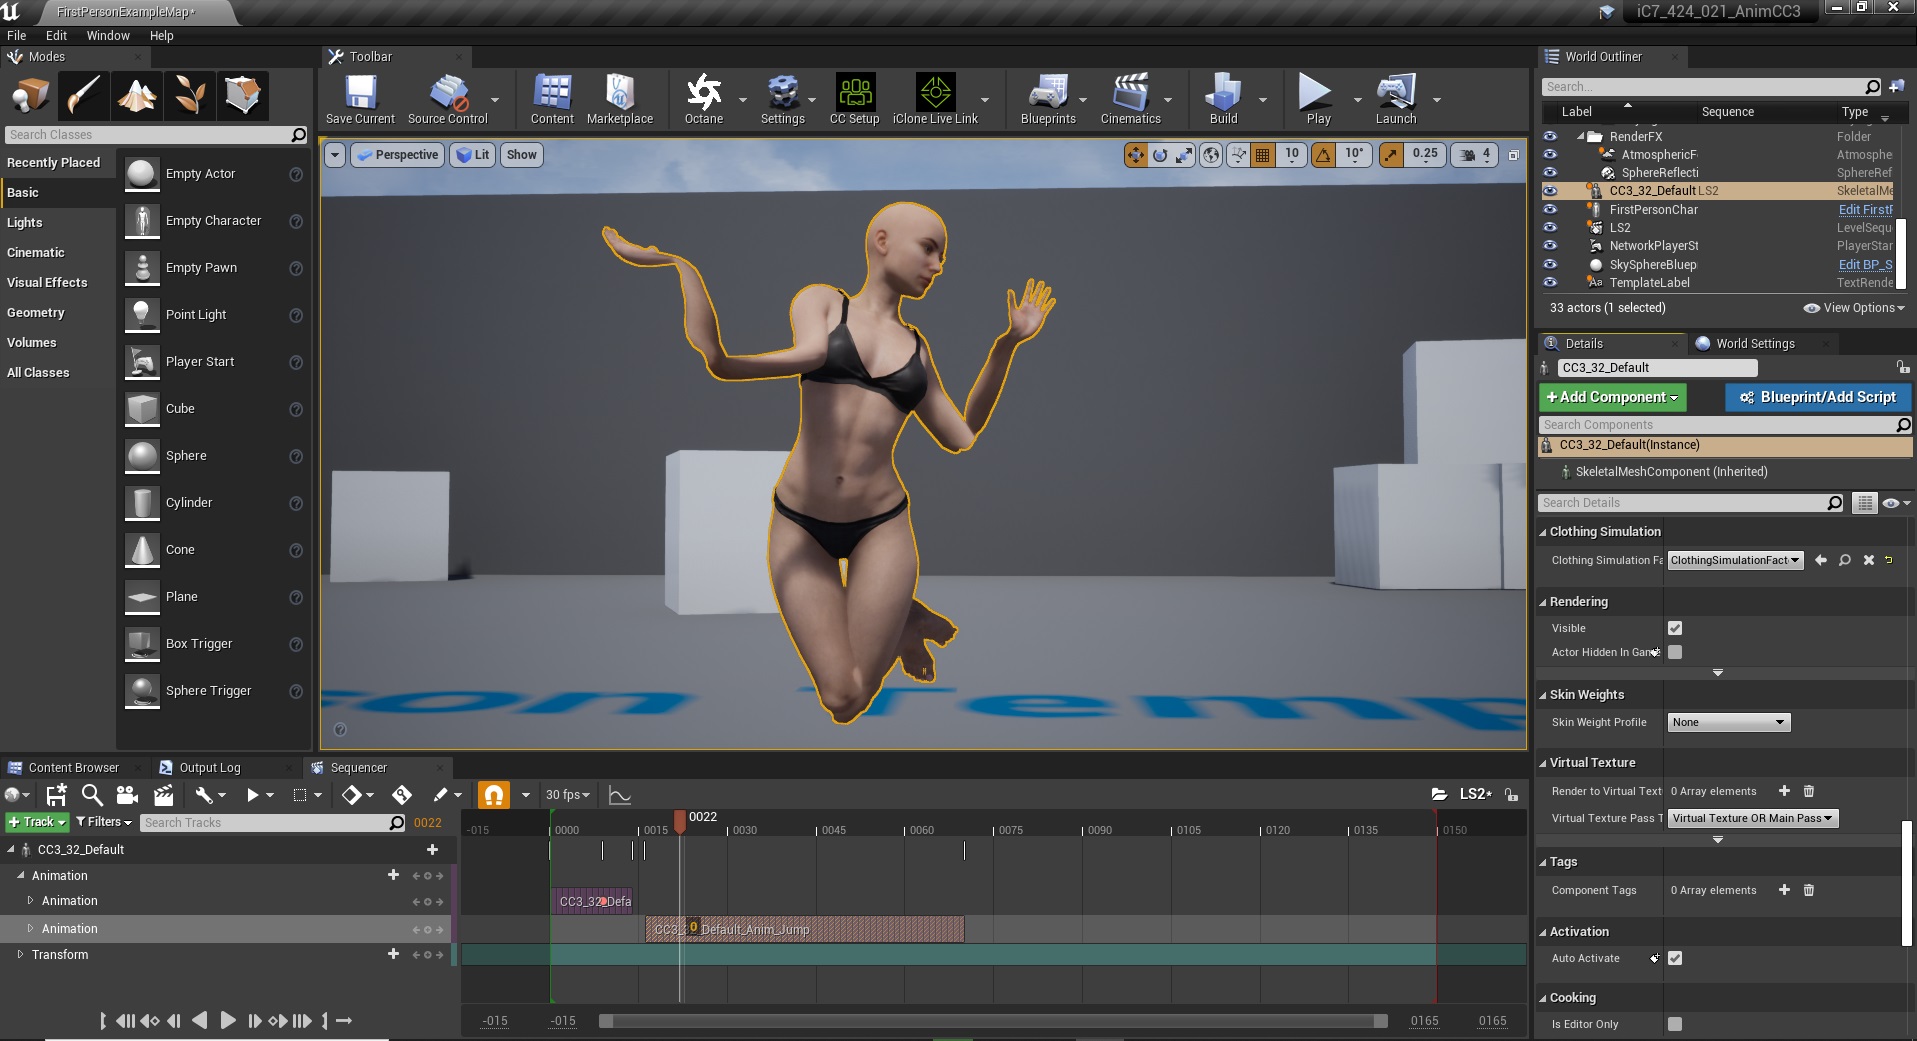Toggle the scale snapping icon

coord(1391,155)
